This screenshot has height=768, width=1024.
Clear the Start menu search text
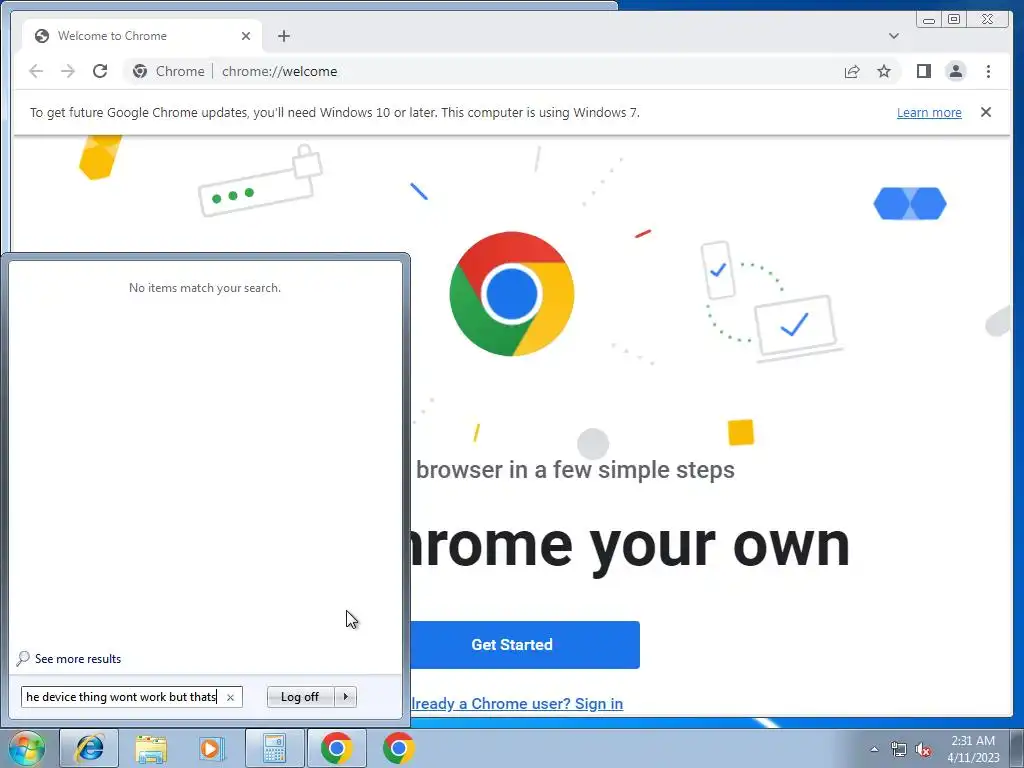pyautogui.click(x=230, y=697)
